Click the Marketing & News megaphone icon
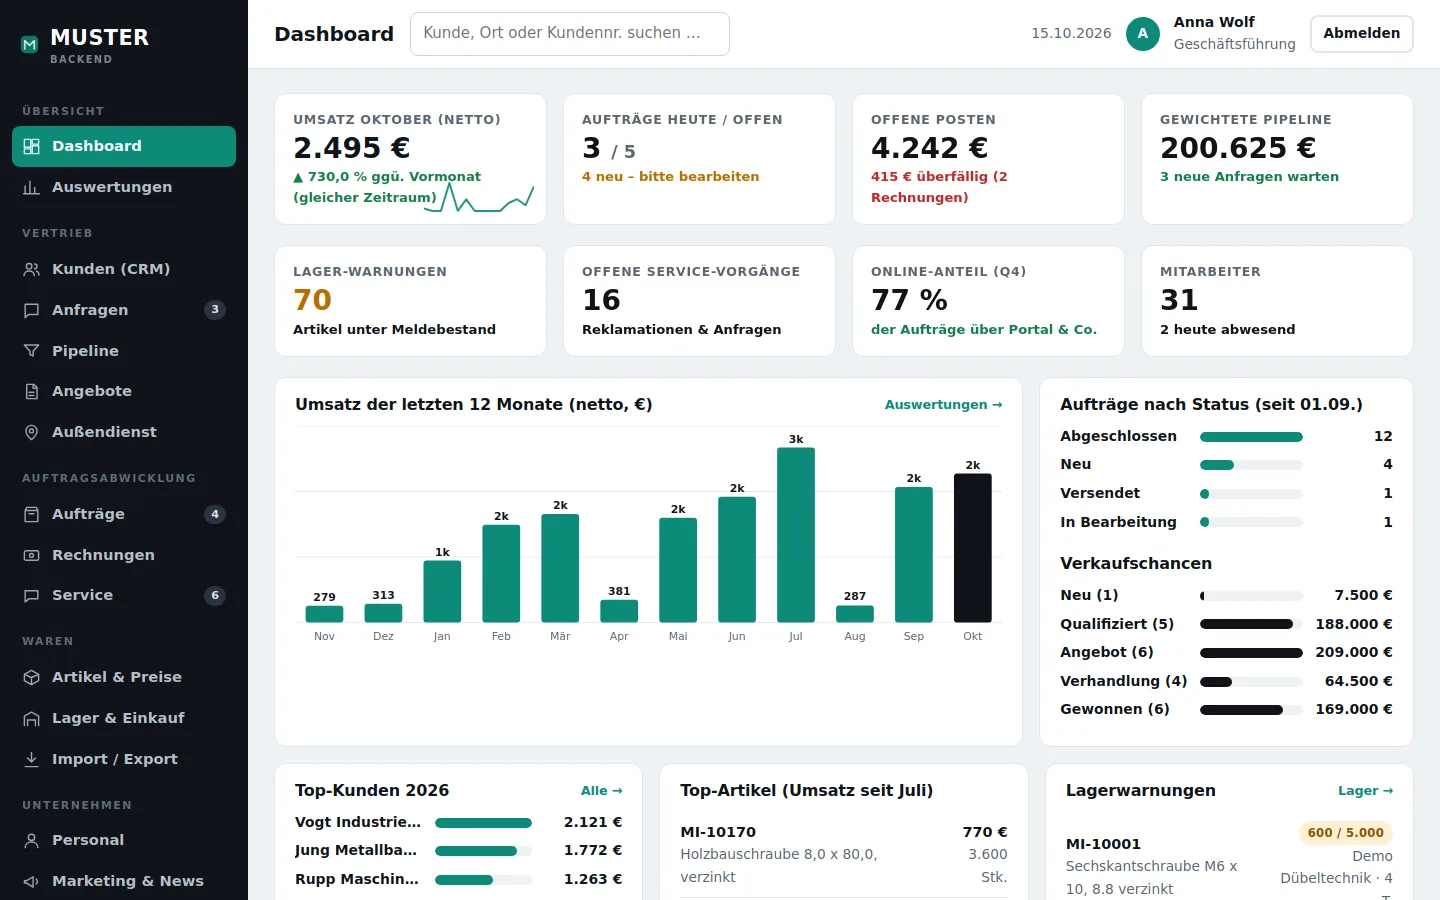Image resolution: width=1440 pixels, height=900 pixels. (32, 881)
